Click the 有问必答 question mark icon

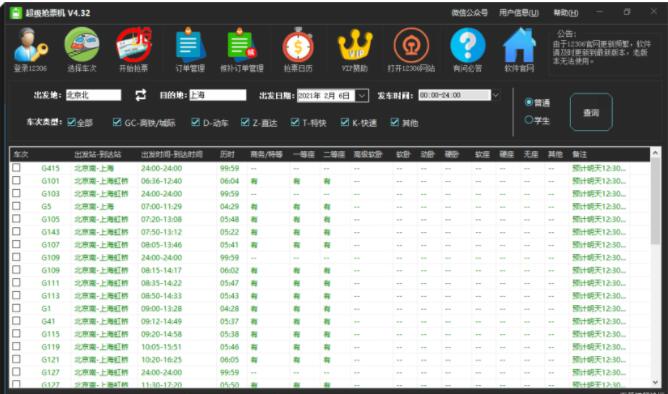point(467,49)
